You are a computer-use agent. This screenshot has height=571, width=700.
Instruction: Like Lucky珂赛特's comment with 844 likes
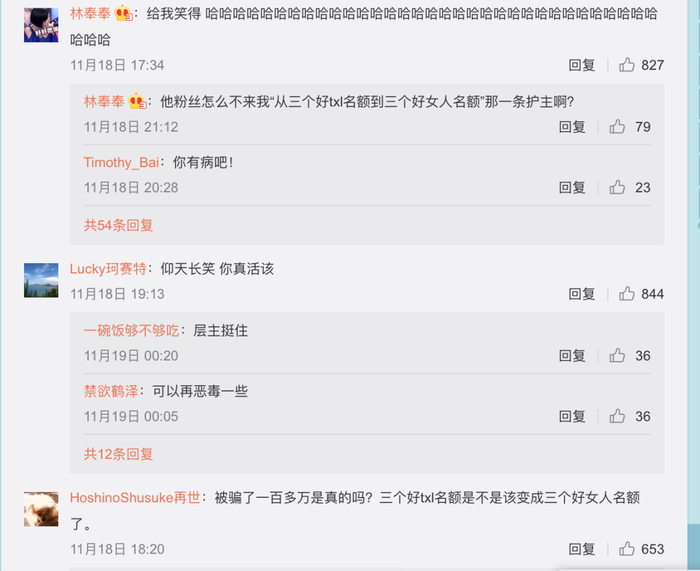click(627, 294)
